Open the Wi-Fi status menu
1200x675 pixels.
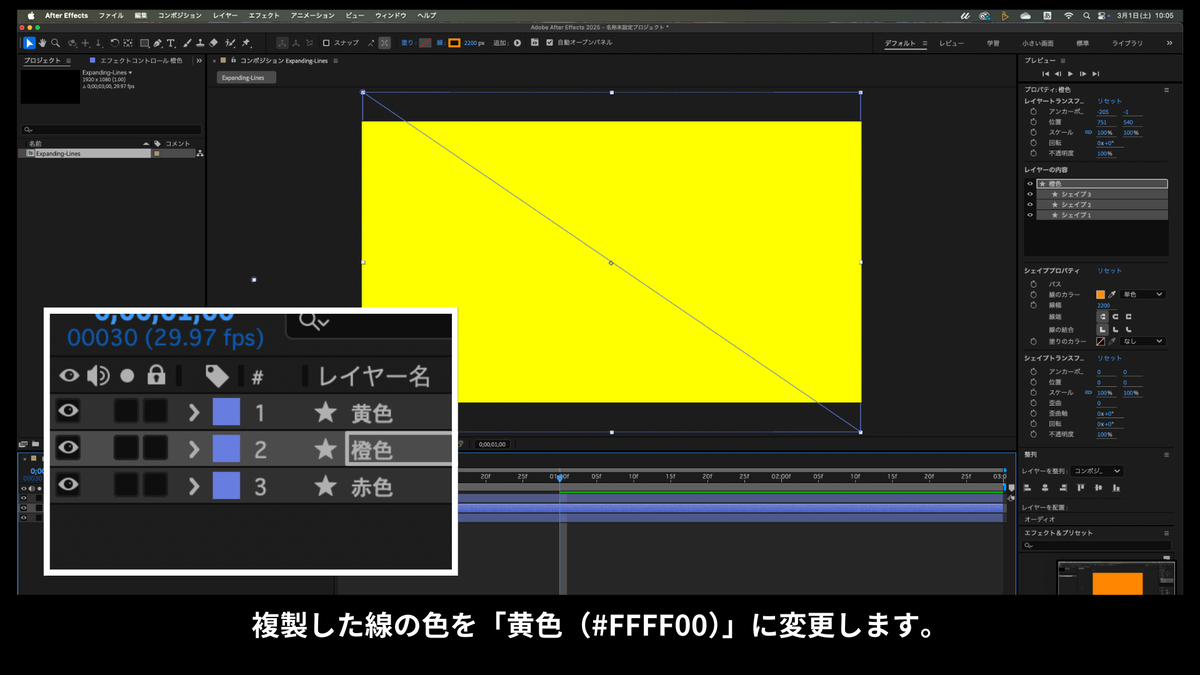pos(1068,16)
